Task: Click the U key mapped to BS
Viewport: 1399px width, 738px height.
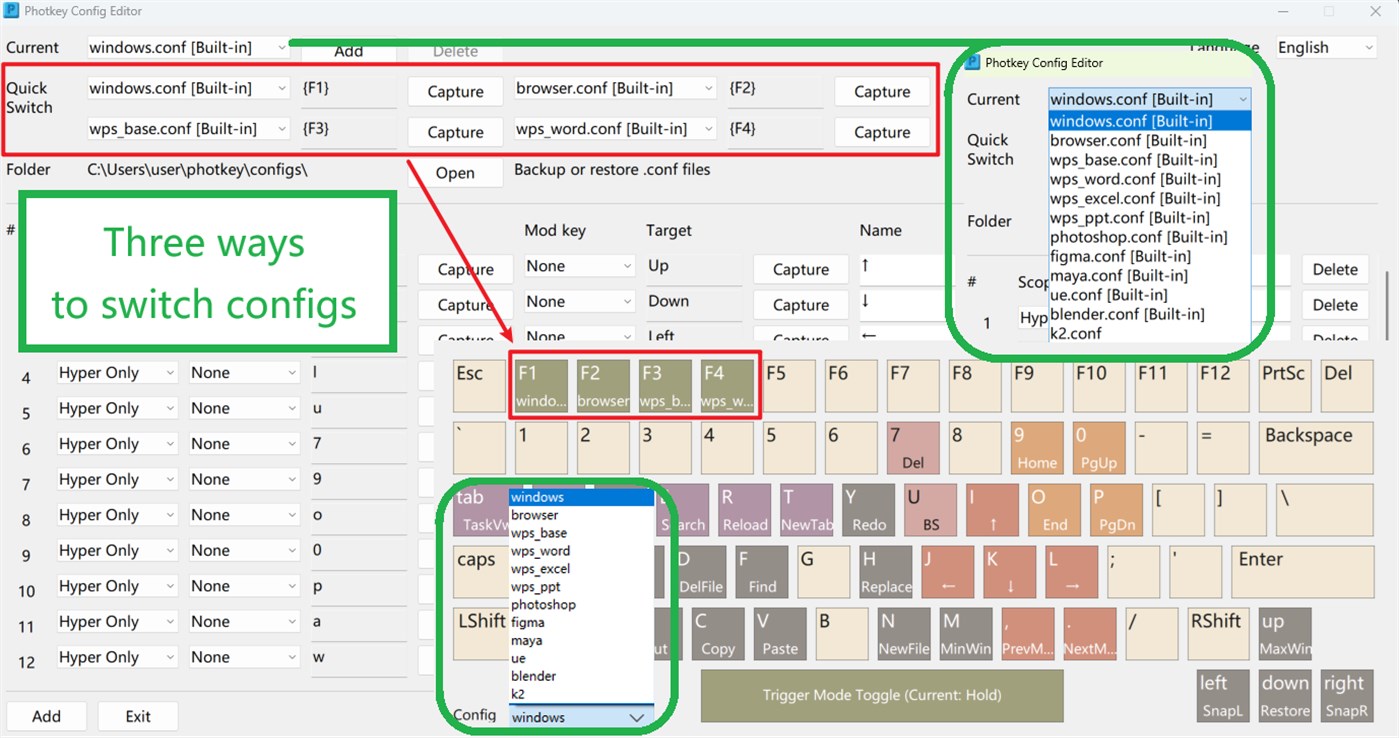Action: coord(930,510)
